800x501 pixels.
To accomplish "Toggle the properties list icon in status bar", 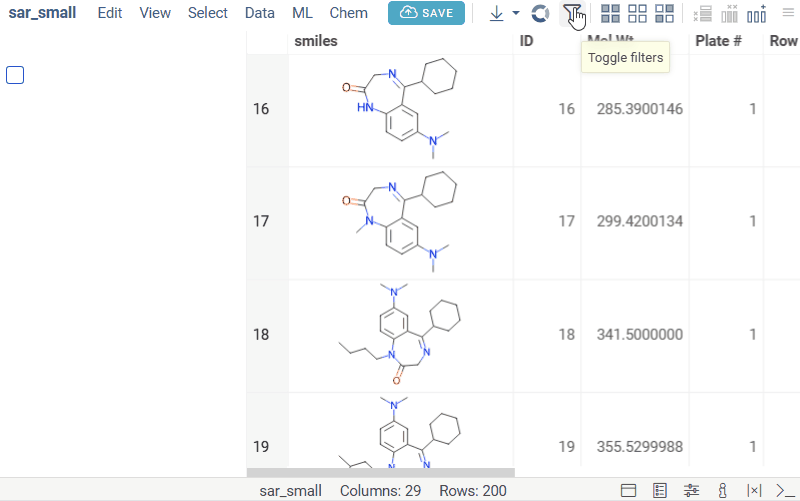I will pyautogui.click(x=660, y=490).
